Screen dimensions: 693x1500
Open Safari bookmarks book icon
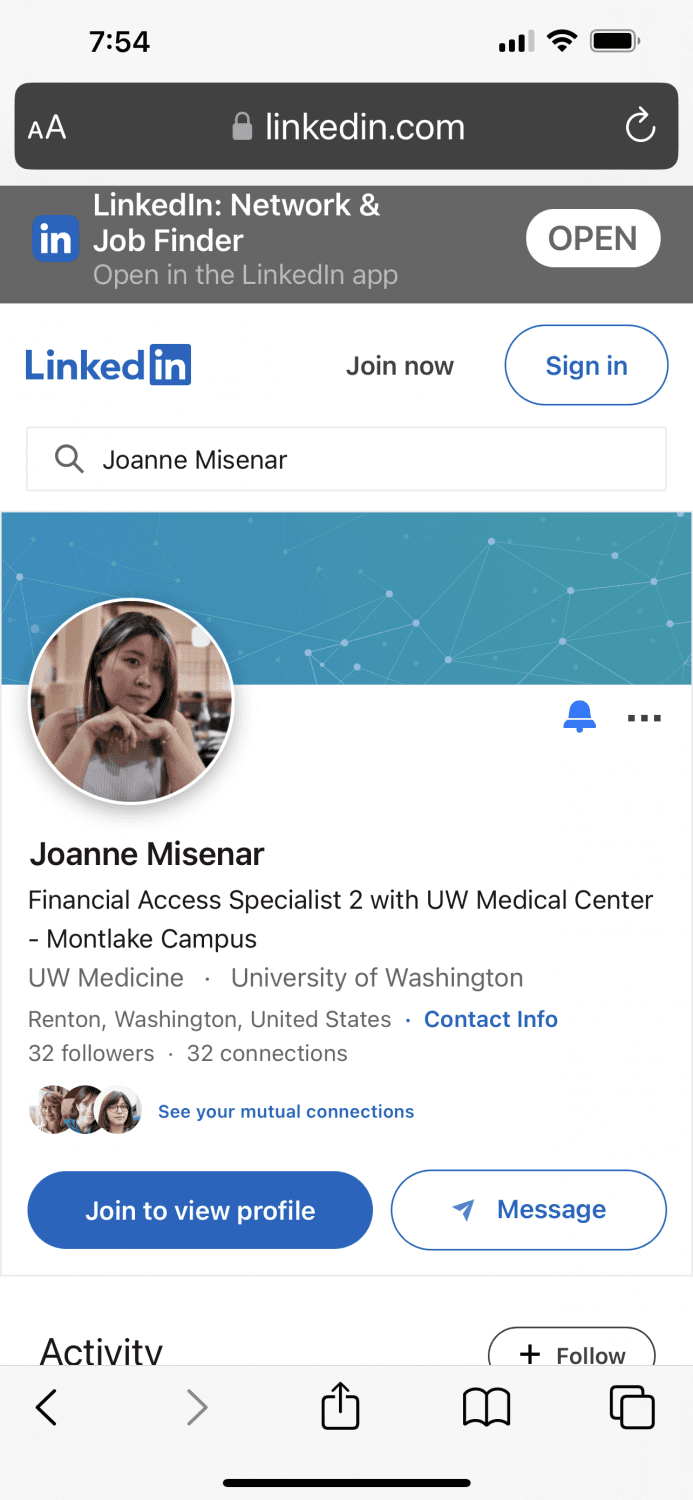click(487, 1408)
